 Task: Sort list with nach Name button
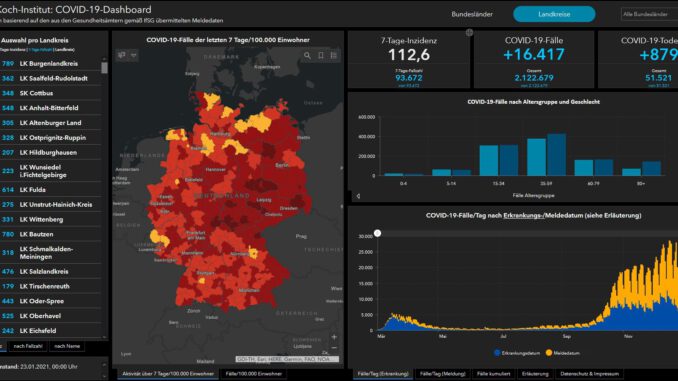click(x=67, y=346)
